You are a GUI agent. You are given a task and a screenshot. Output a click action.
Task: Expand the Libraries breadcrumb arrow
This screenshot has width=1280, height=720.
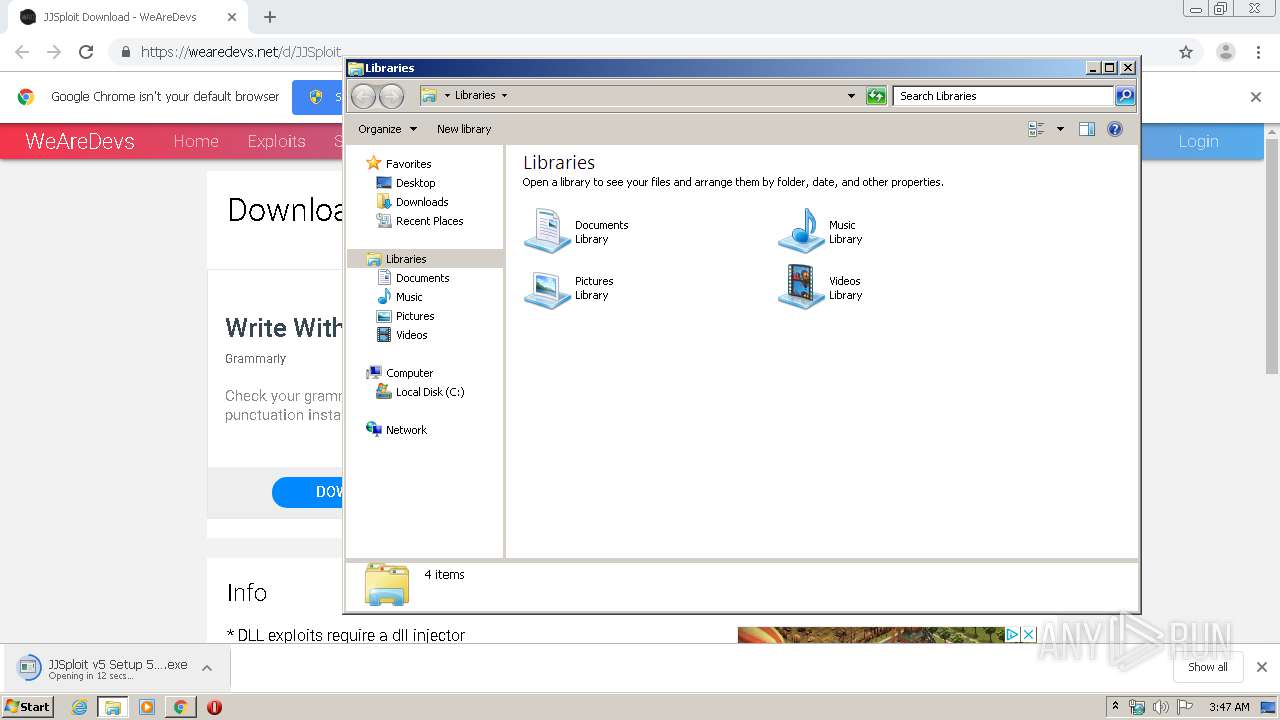click(504, 96)
